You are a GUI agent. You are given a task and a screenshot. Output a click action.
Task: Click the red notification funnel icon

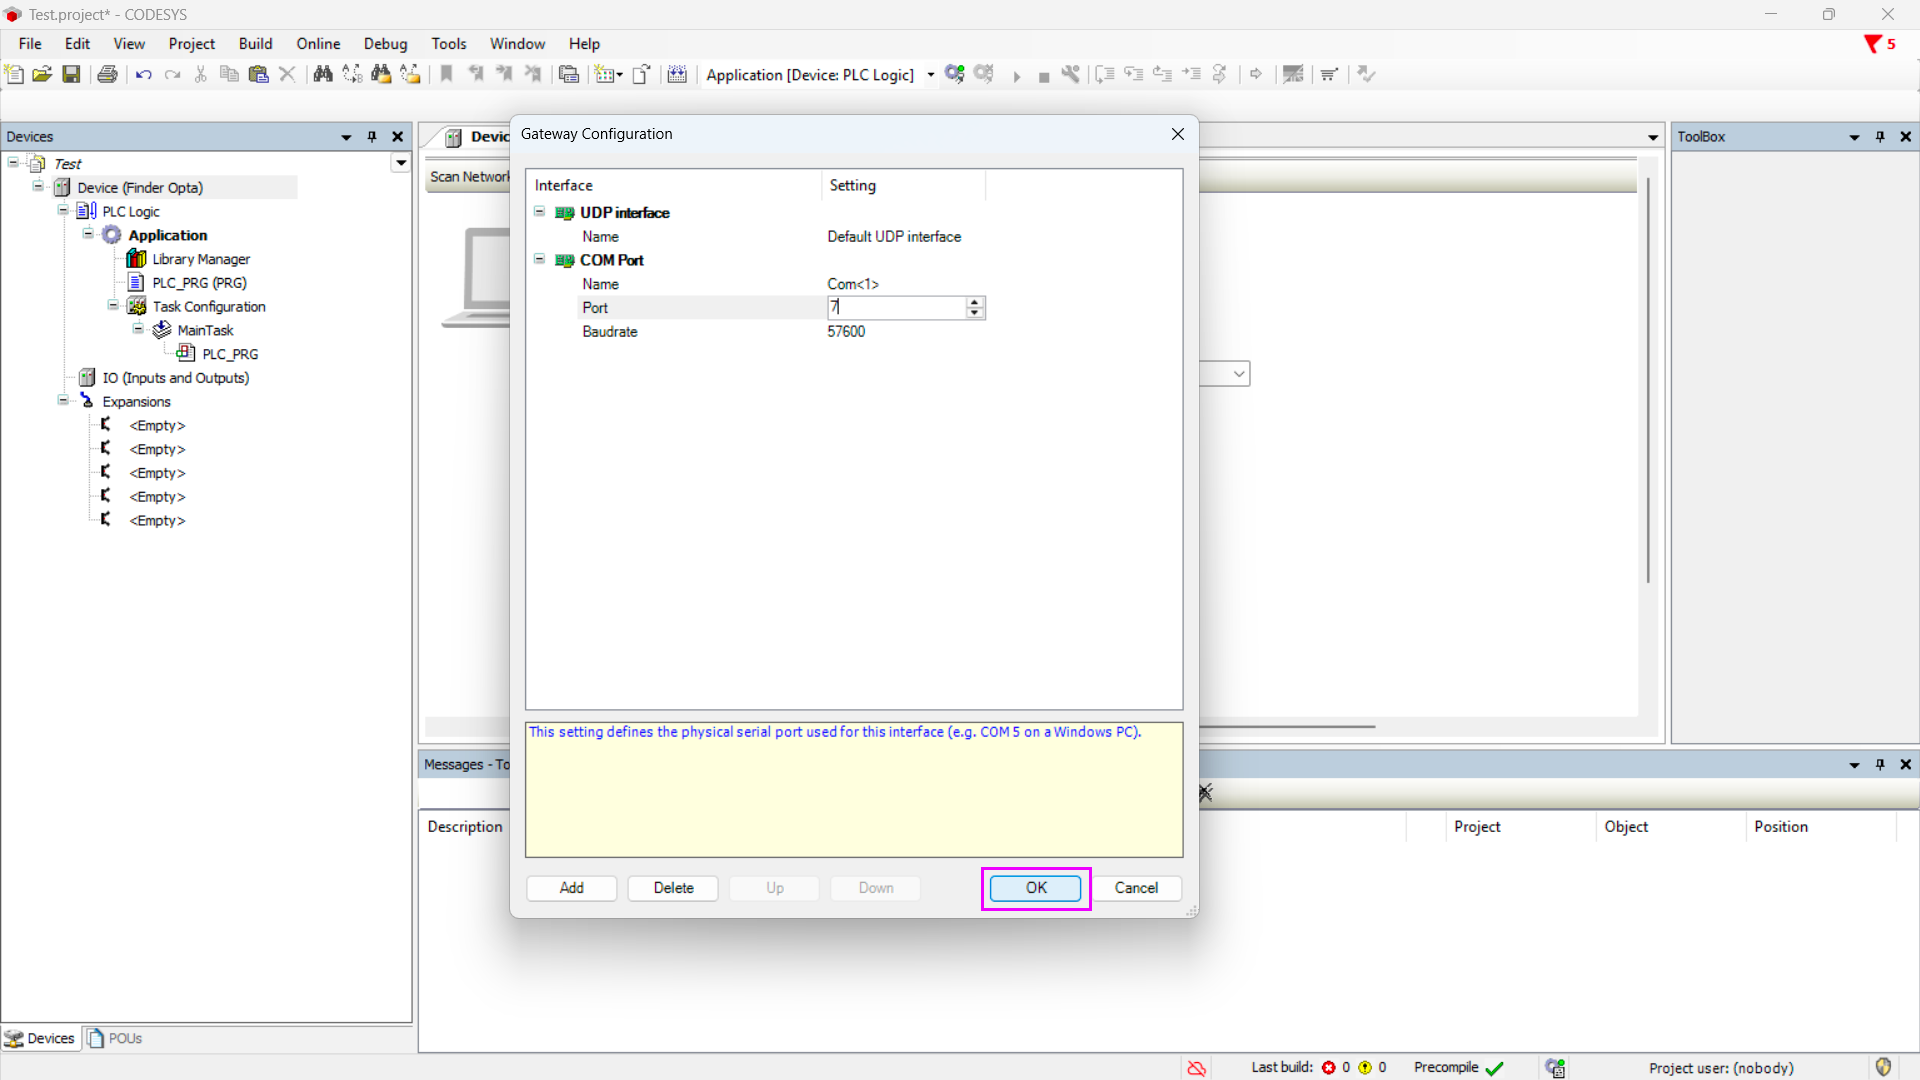pos(1872,44)
